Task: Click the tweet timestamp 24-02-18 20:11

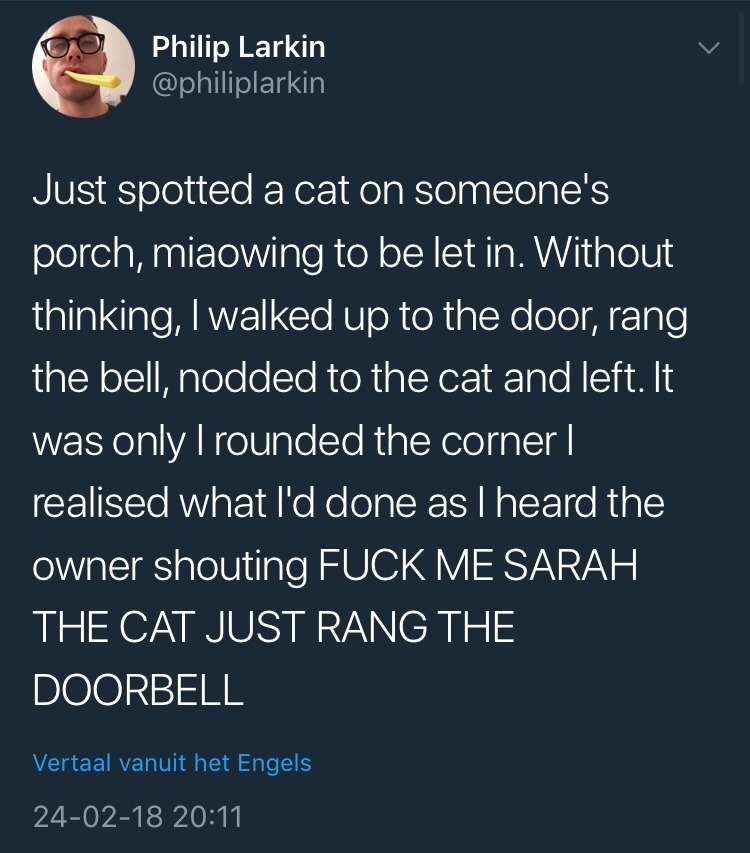Action: pyautogui.click(x=138, y=817)
